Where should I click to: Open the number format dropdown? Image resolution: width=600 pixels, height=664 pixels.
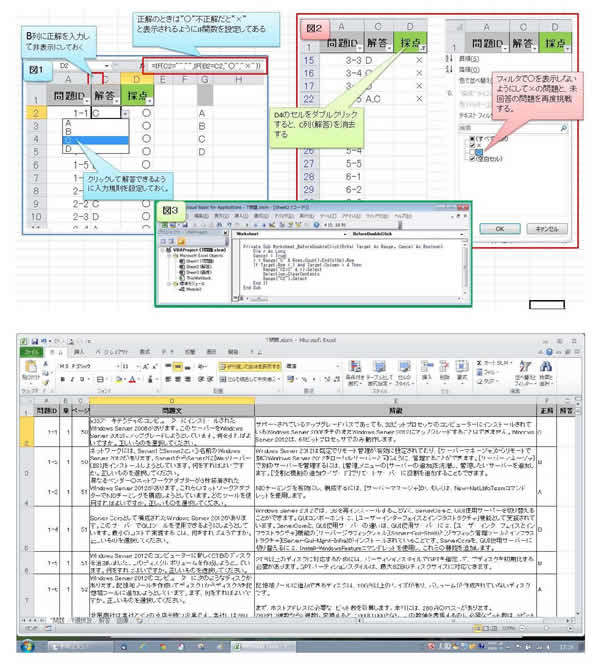[338, 366]
